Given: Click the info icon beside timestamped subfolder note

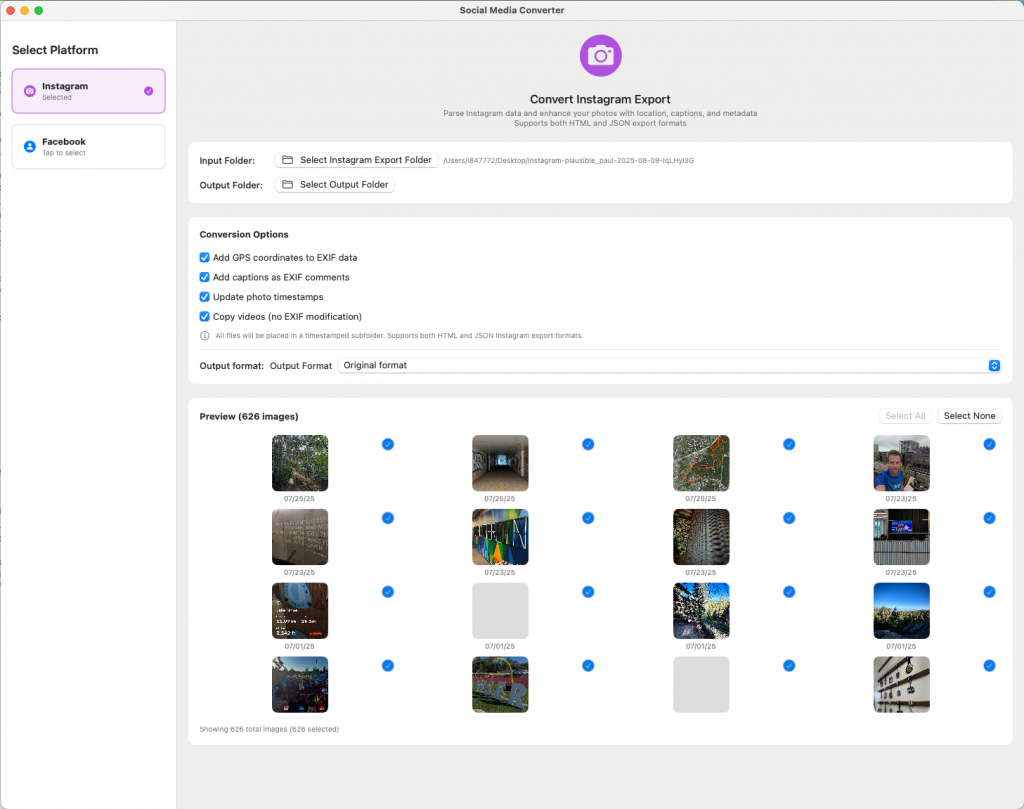Looking at the screenshot, I should click(x=204, y=336).
